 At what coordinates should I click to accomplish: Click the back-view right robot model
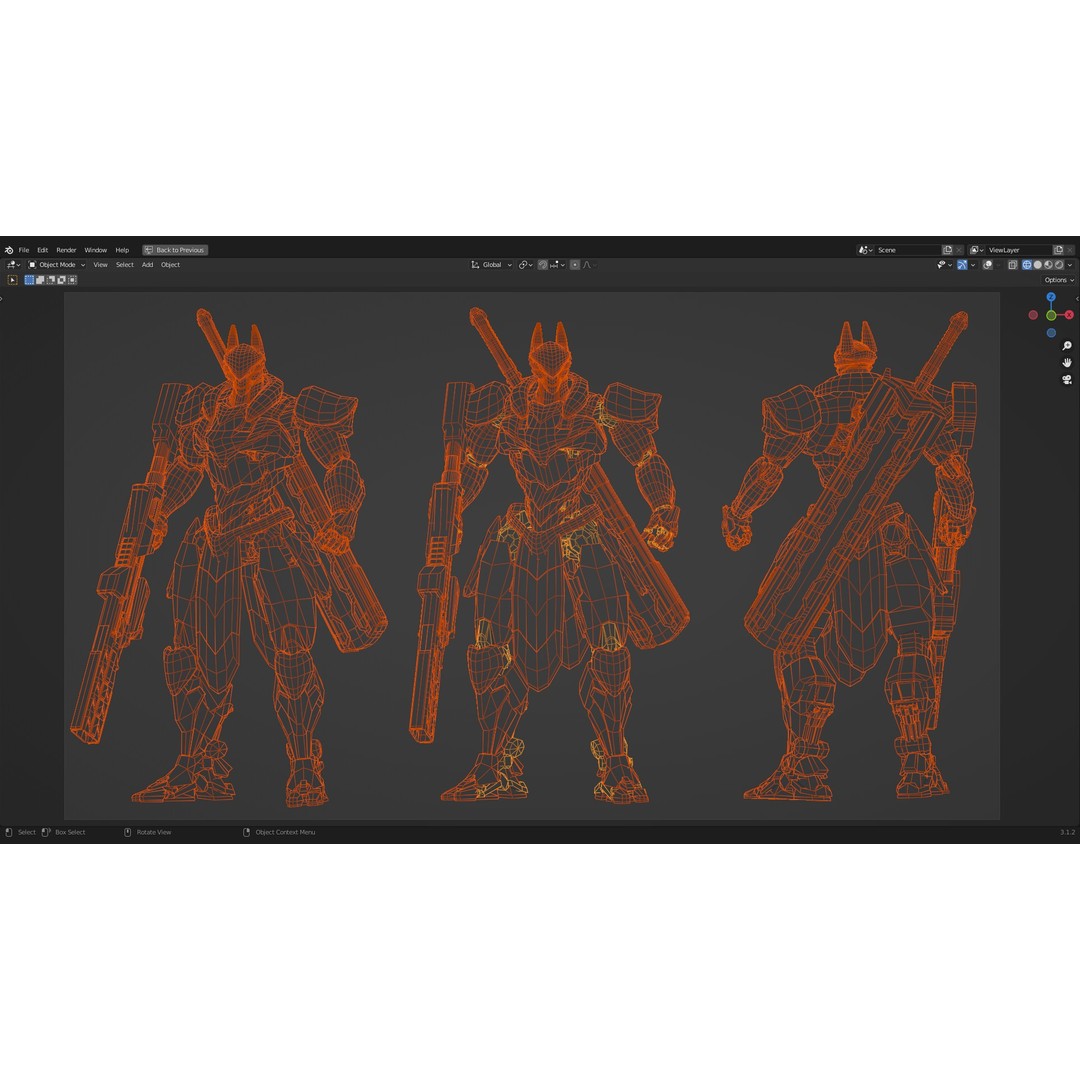851,558
